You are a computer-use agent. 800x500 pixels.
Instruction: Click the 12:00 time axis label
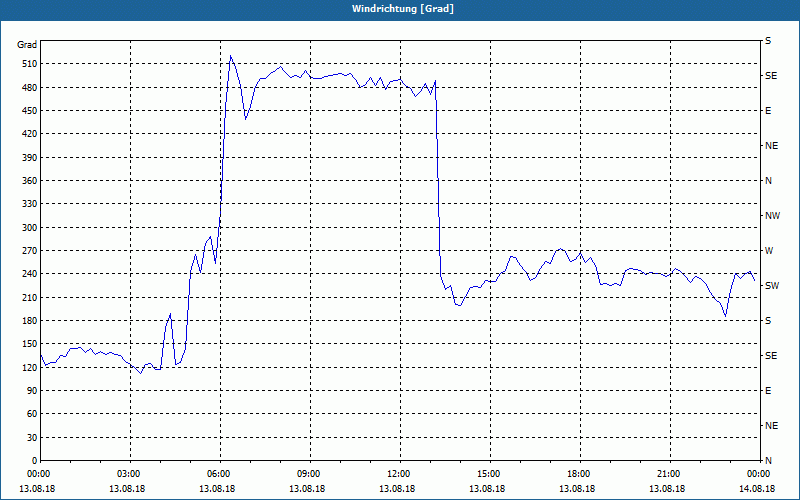(400, 474)
